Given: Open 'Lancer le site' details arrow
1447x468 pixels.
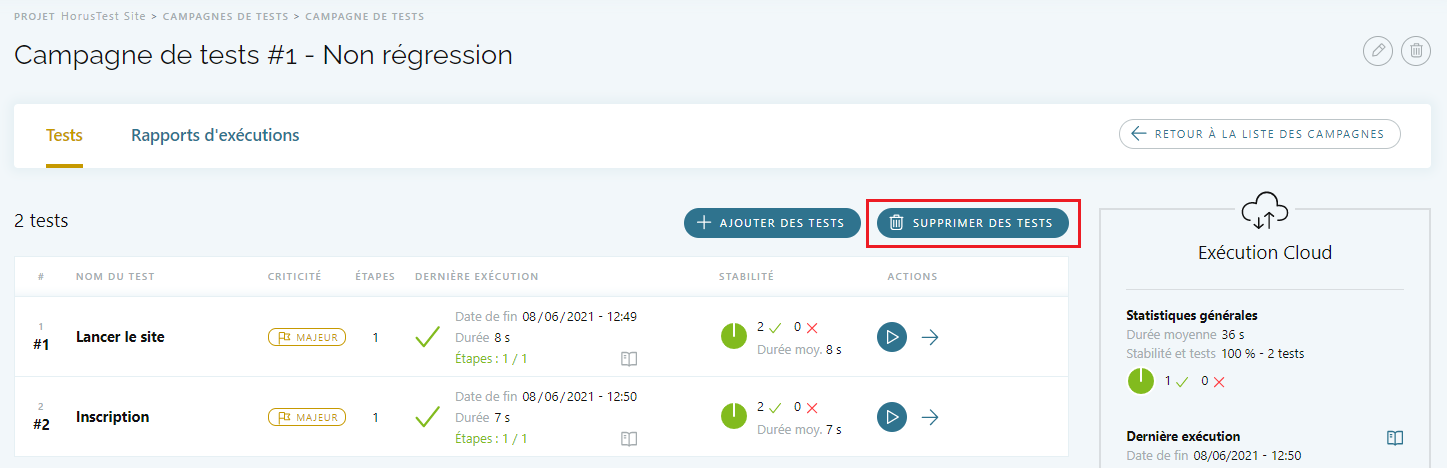Looking at the screenshot, I should pyautogui.click(x=930, y=337).
